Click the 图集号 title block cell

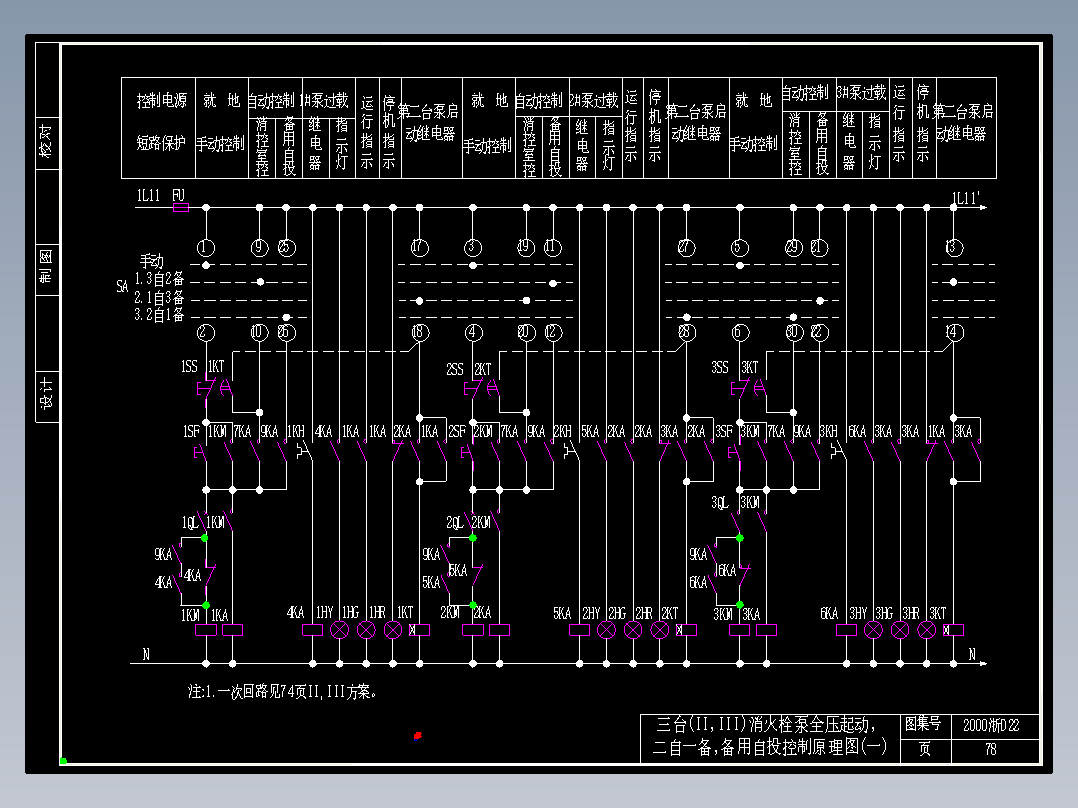click(923, 724)
